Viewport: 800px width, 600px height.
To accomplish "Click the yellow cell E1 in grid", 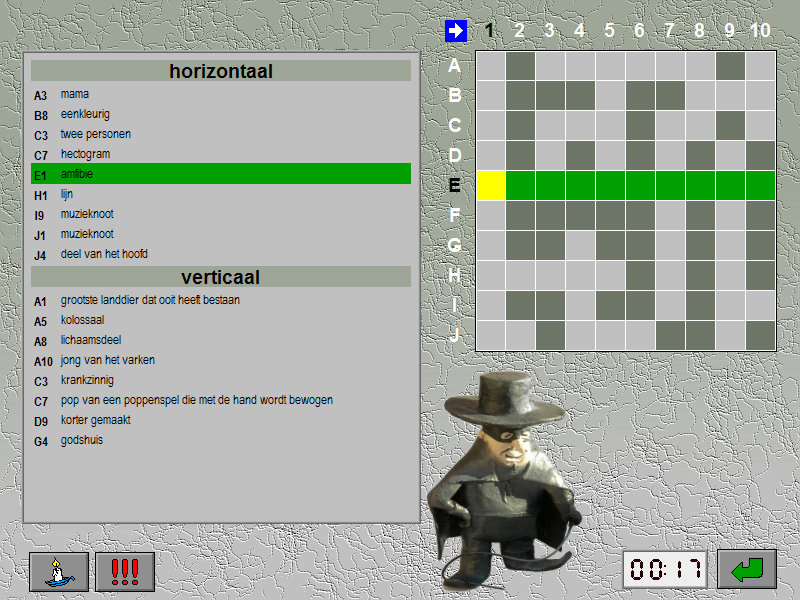I will click(x=491, y=186).
